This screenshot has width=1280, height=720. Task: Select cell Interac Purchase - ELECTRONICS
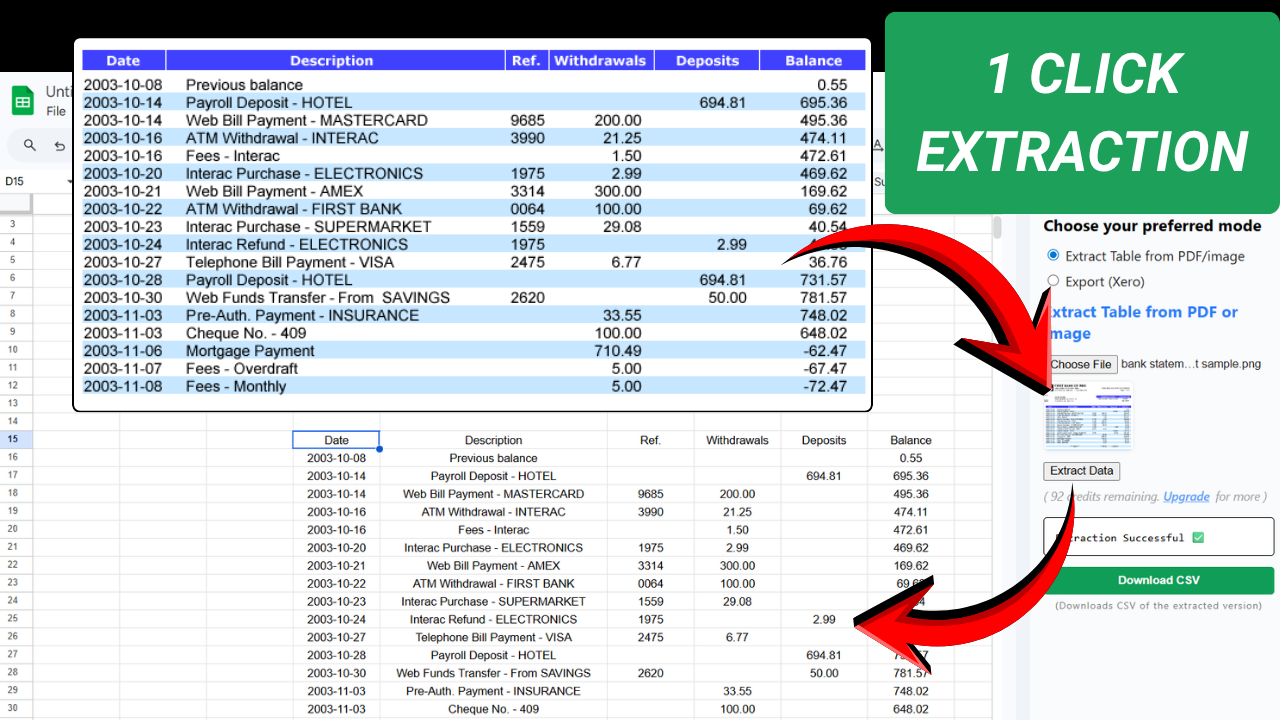(493, 548)
